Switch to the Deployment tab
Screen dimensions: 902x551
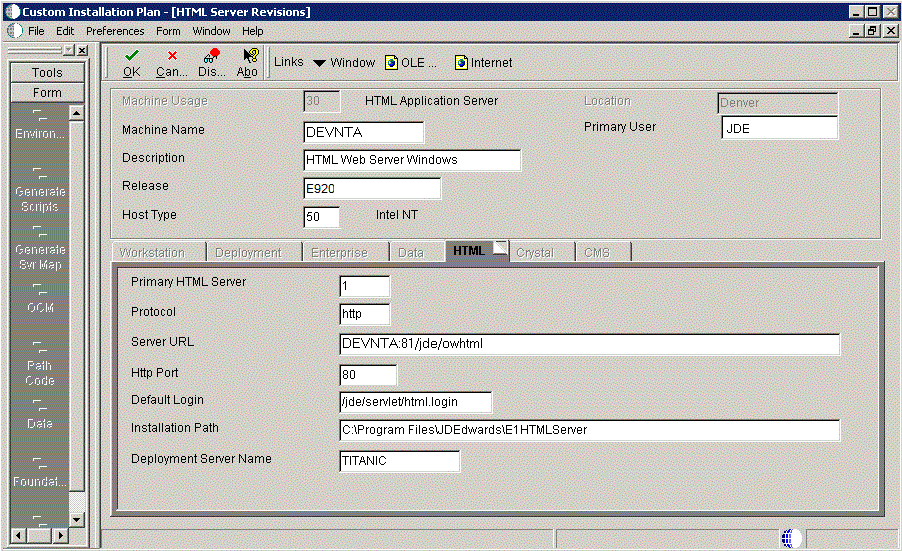(x=254, y=252)
